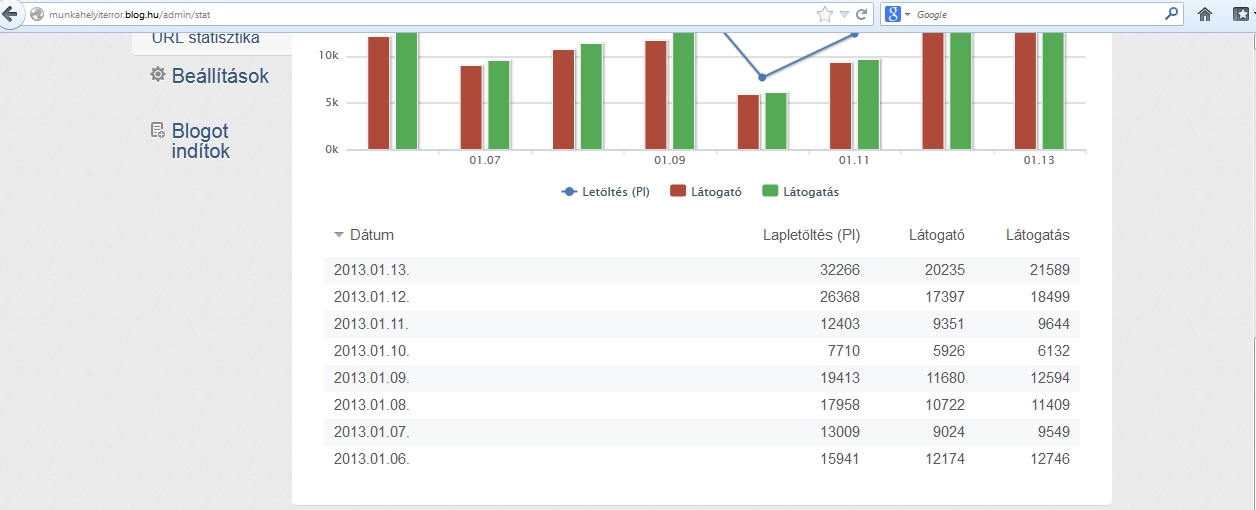This screenshot has height=510, width=1256.
Task: Click the Dátum column sort arrow
Action: 339,235
